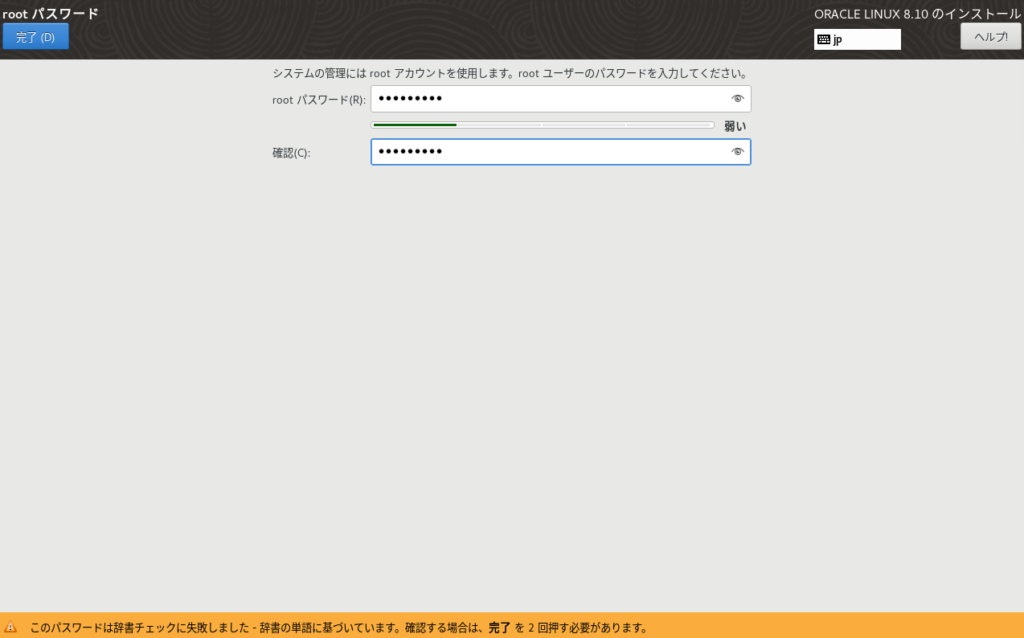This screenshot has width=1024, height=638.
Task: Show the root password with eye icon
Action: [737, 99]
